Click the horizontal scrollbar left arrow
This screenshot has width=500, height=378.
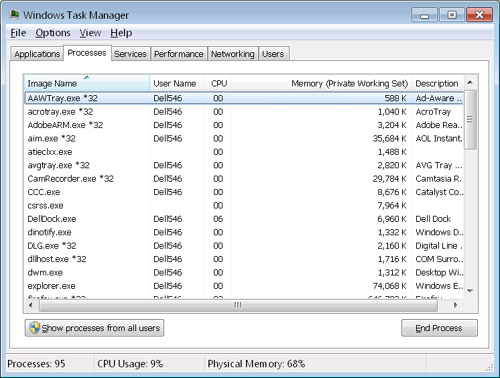[x=31, y=305]
